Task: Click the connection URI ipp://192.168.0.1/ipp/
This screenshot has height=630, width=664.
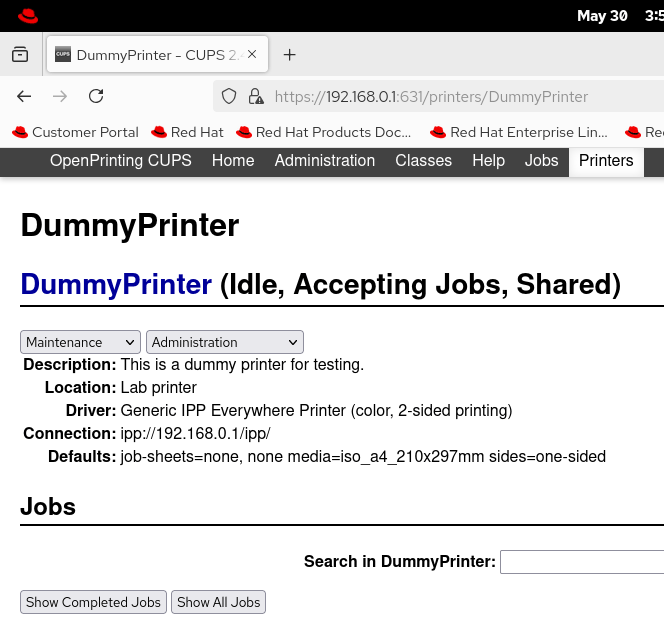Action: point(196,434)
